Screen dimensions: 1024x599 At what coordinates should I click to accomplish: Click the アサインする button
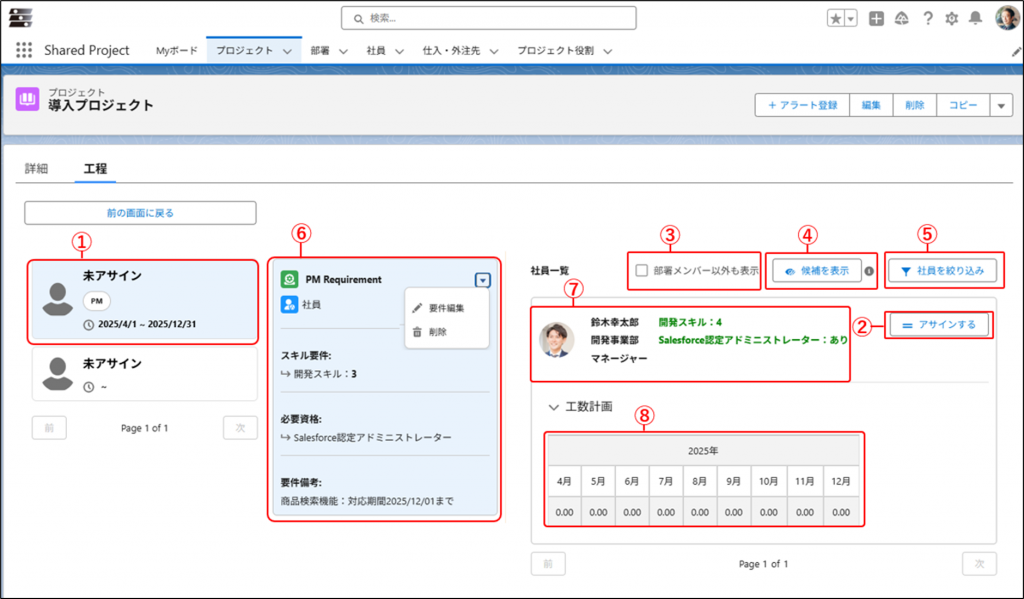pyautogui.click(x=939, y=325)
